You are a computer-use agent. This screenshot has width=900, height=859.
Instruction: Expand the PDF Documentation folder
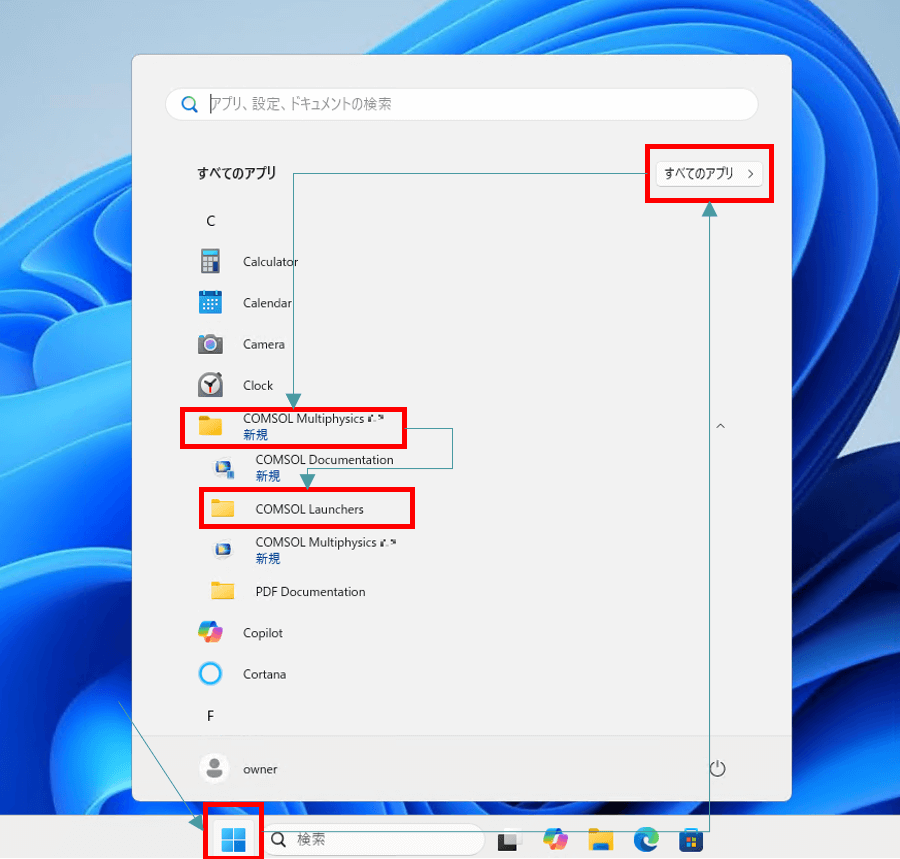309,592
